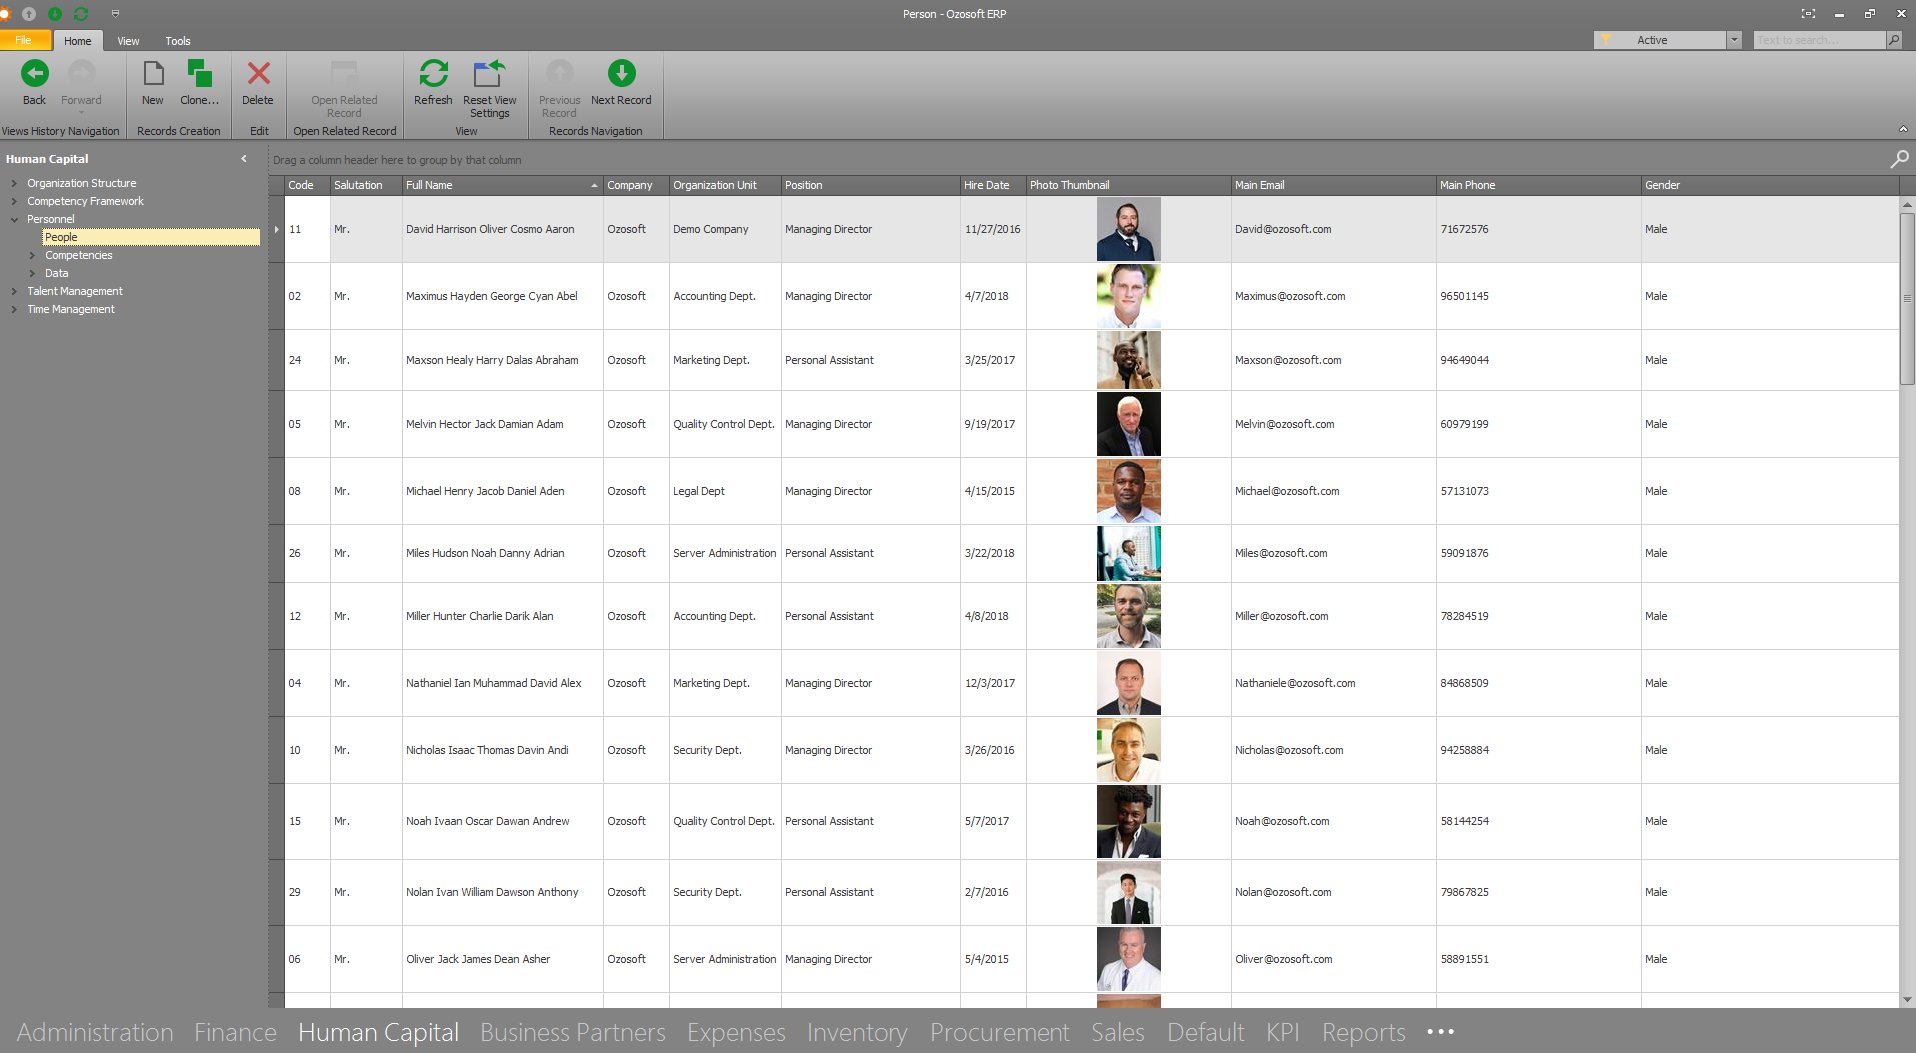Screen dimensions: 1916x1053
Task: Sort by Position column header
Action: tap(870, 185)
